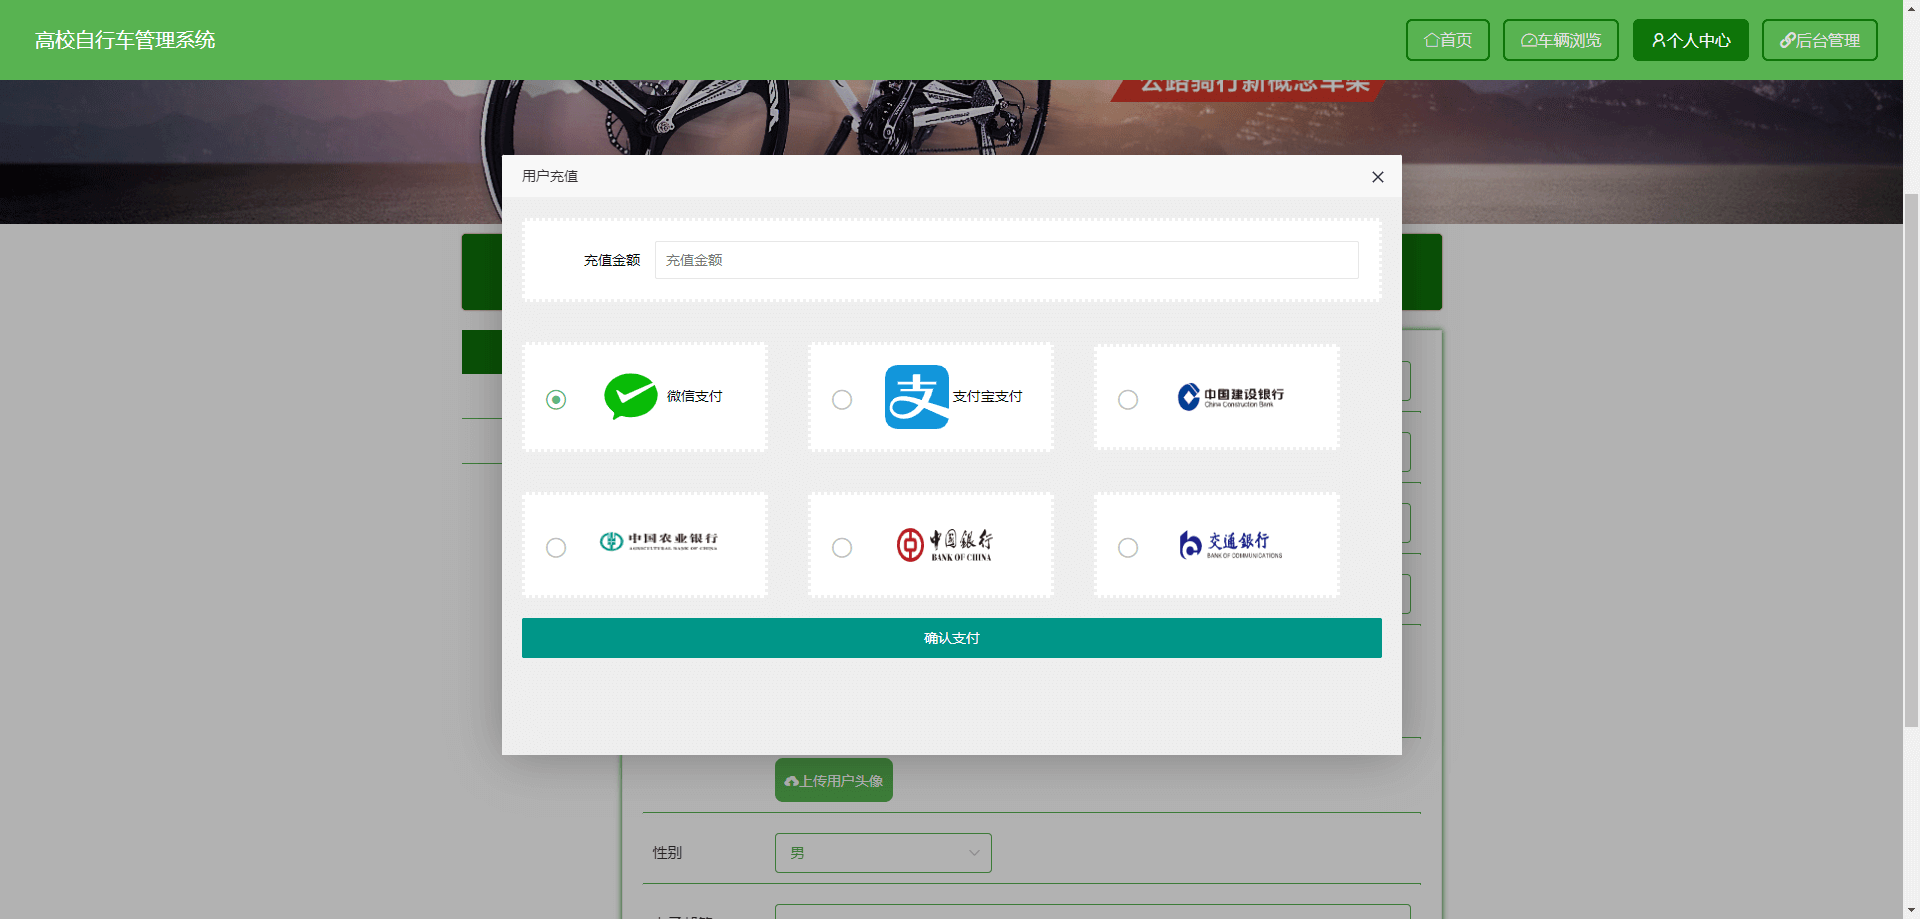Choose China Construction Bank radio button
Screen dimensions: 1920x919
pos(1128,399)
